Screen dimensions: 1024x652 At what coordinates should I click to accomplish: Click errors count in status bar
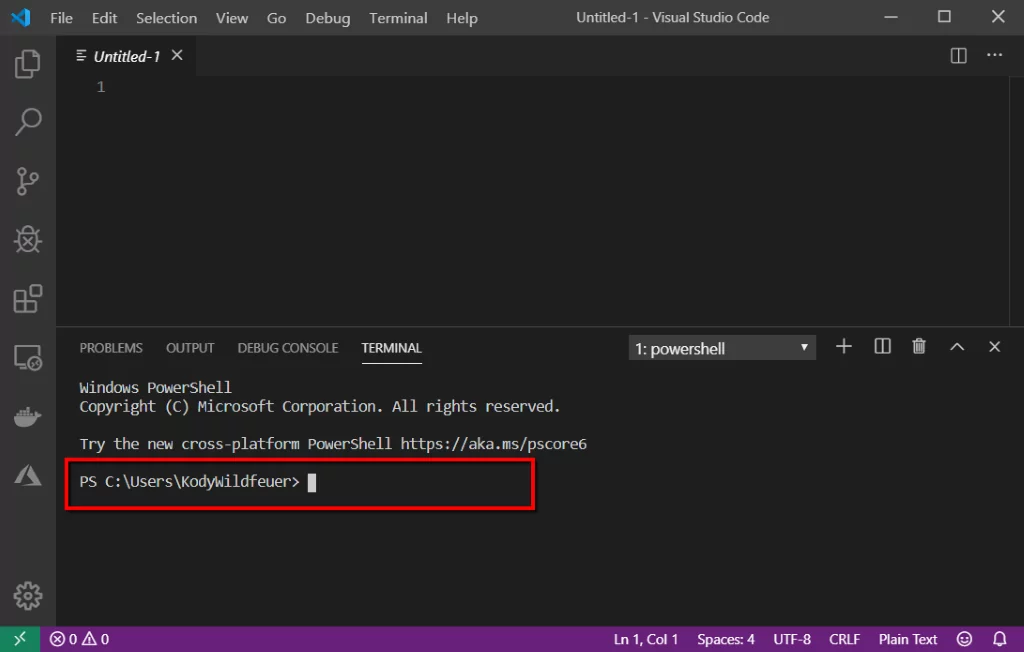pyautogui.click(x=64, y=639)
